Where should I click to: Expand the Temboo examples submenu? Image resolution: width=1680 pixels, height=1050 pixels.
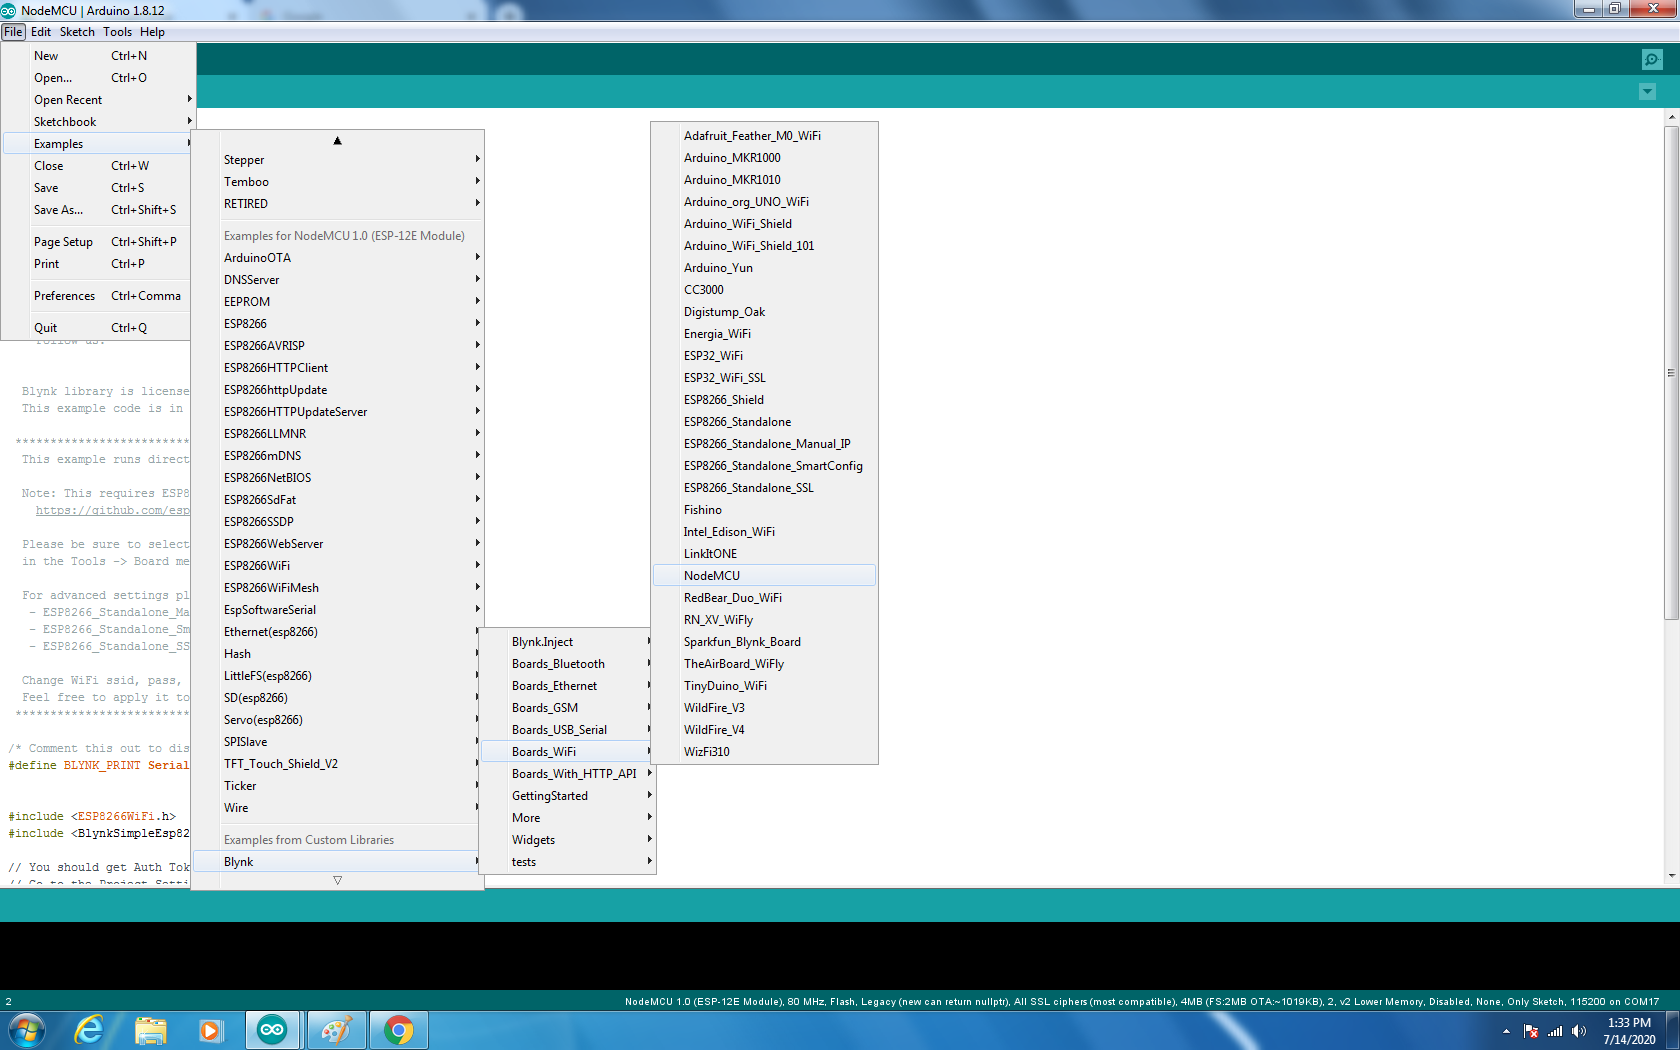pyautogui.click(x=338, y=182)
